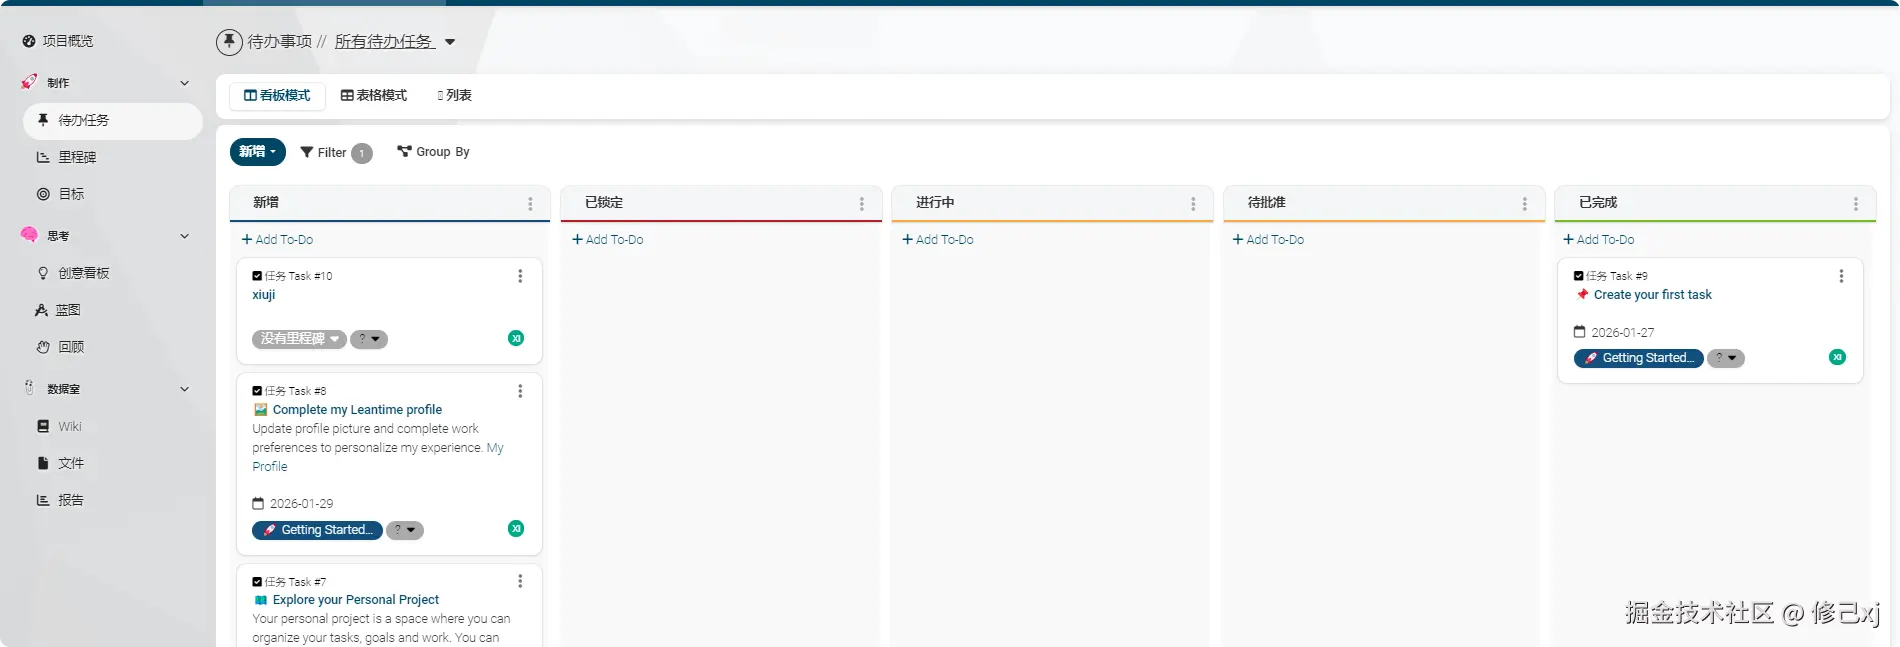The height and width of the screenshot is (647, 1900).
Task: Switch to 表格模式 tab
Action: click(374, 96)
